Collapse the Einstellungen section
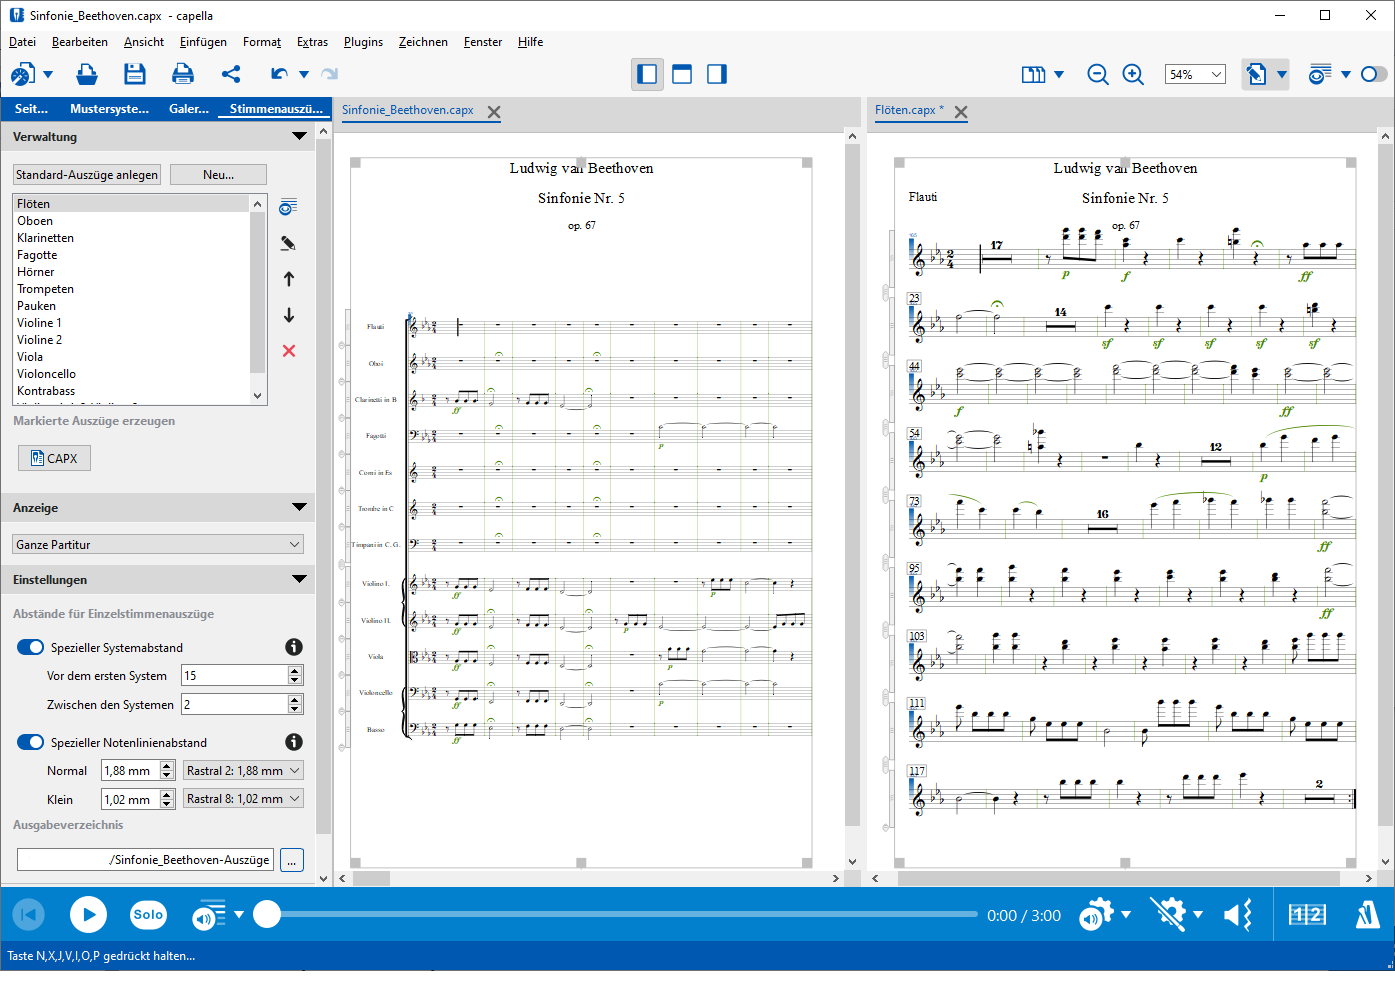Viewport: 1395px width, 1000px height. click(299, 579)
